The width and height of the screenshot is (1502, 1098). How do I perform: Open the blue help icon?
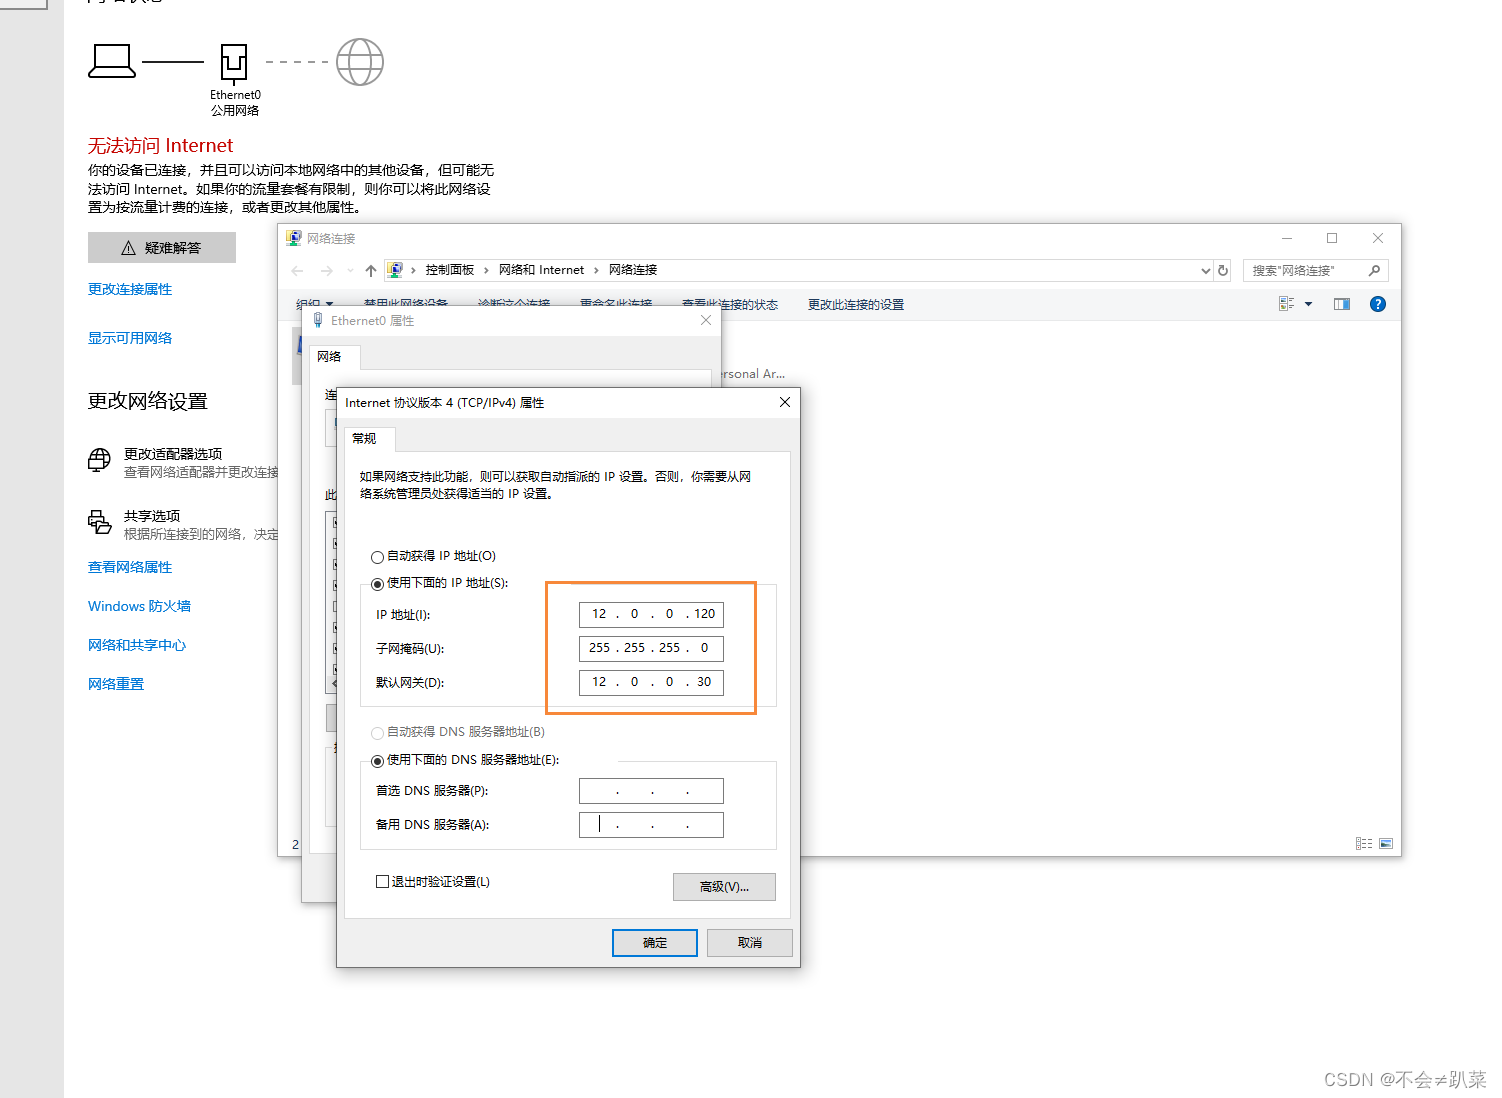[x=1378, y=304]
